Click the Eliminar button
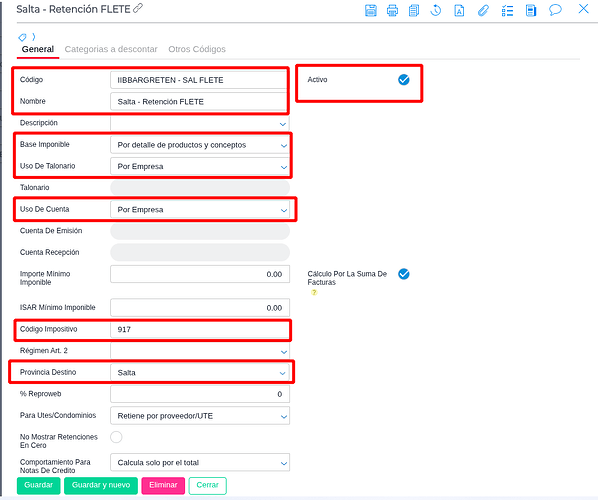Screen dimensions: 598x500 (x=163, y=486)
